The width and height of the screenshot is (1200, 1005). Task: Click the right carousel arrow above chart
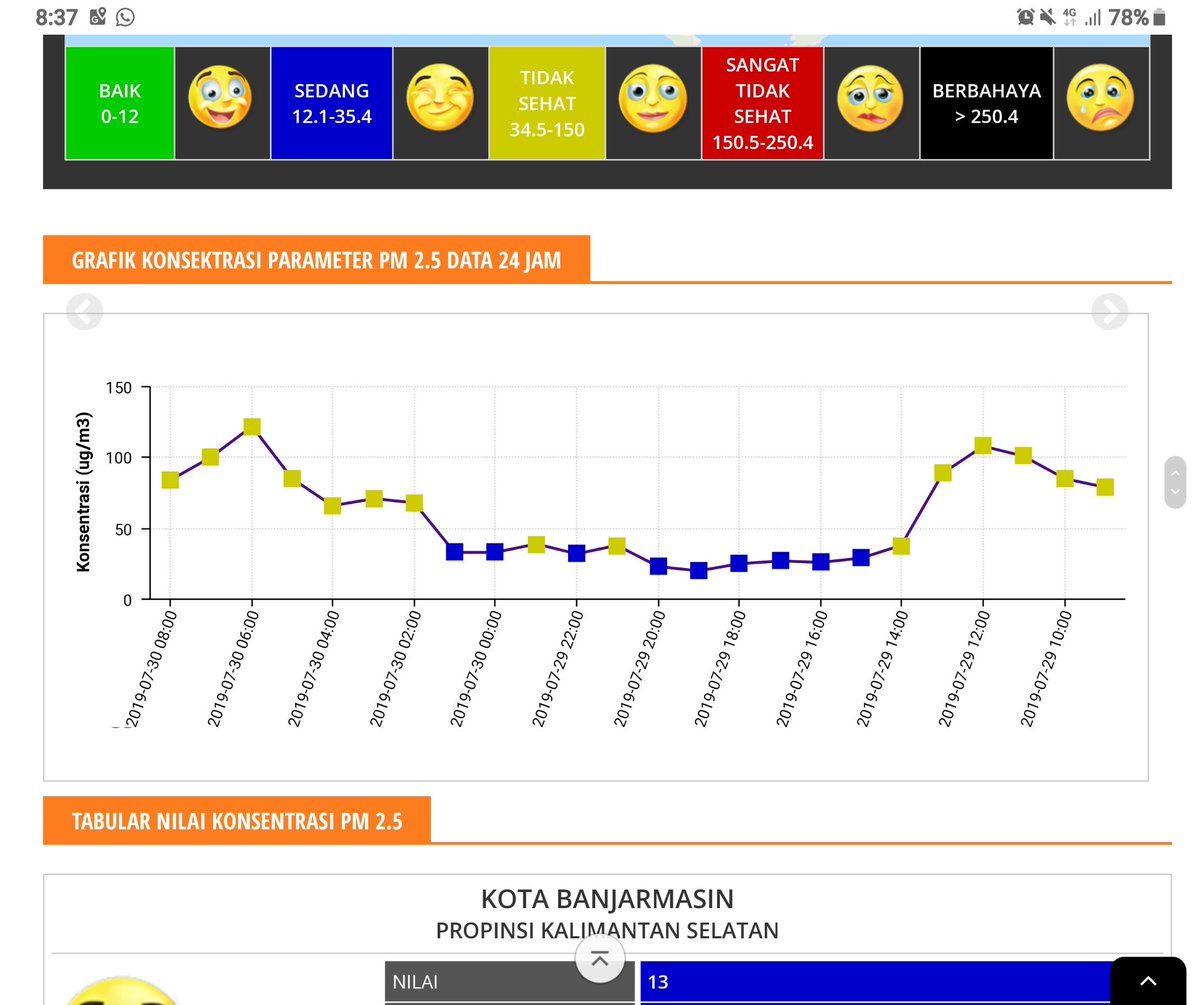(x=1109, y=312)
